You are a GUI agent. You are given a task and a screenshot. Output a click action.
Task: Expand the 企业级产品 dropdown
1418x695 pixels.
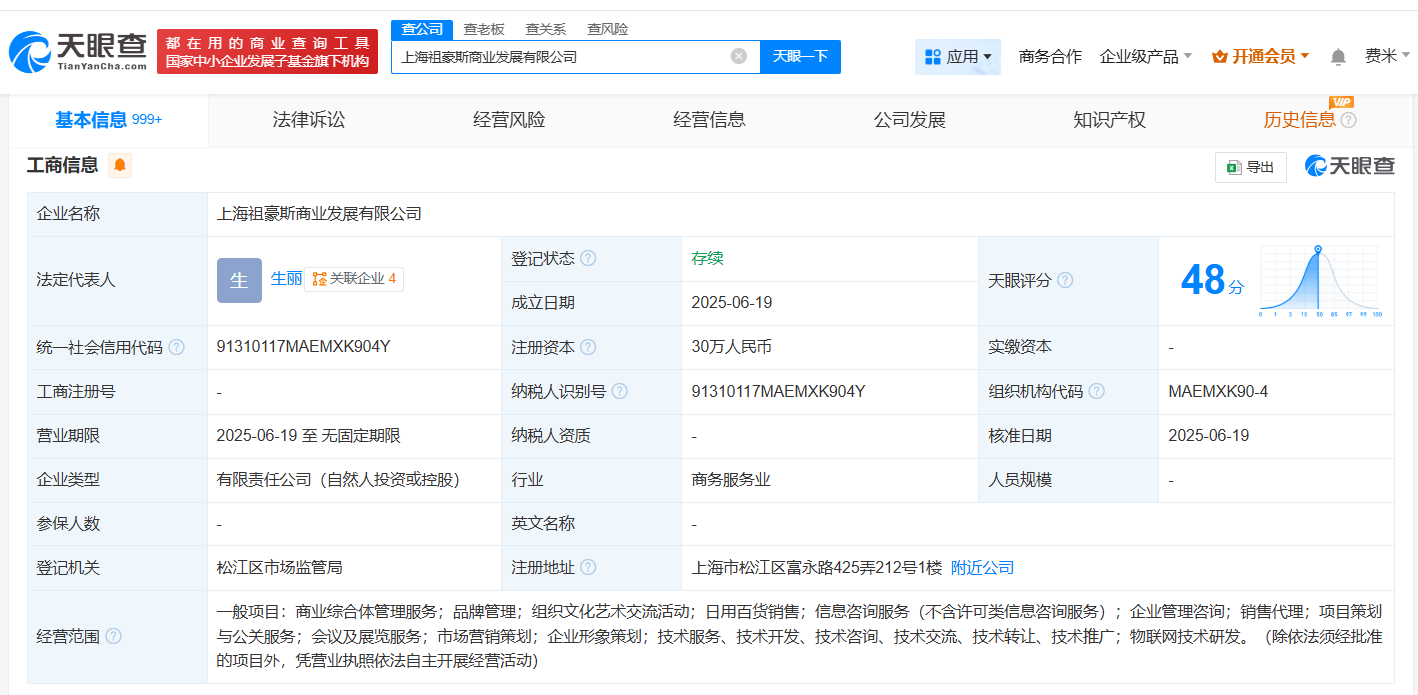tap(1145, 57)
